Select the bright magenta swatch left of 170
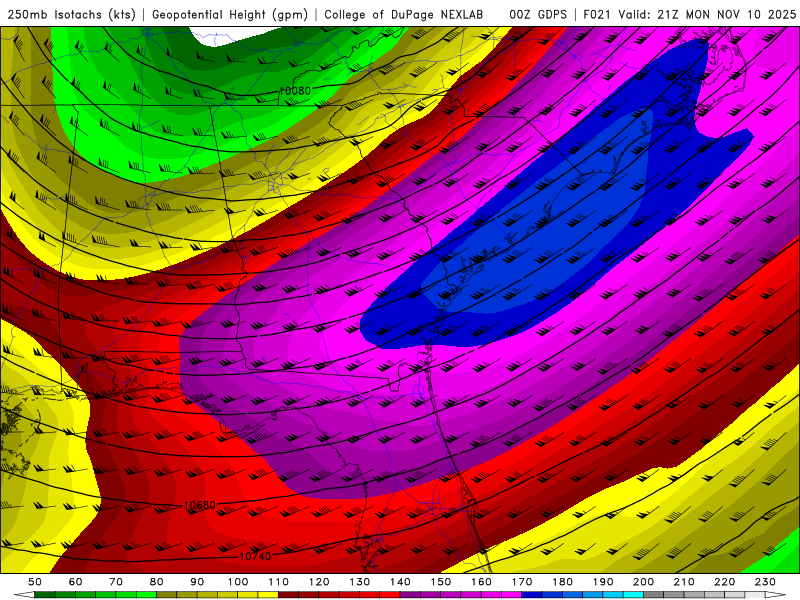The image size is (800, 600). click(x=511, y=595)
